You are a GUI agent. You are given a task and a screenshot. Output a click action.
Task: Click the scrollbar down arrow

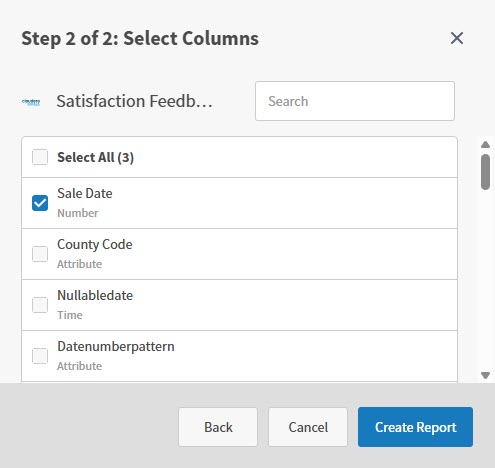click(485, 375)
